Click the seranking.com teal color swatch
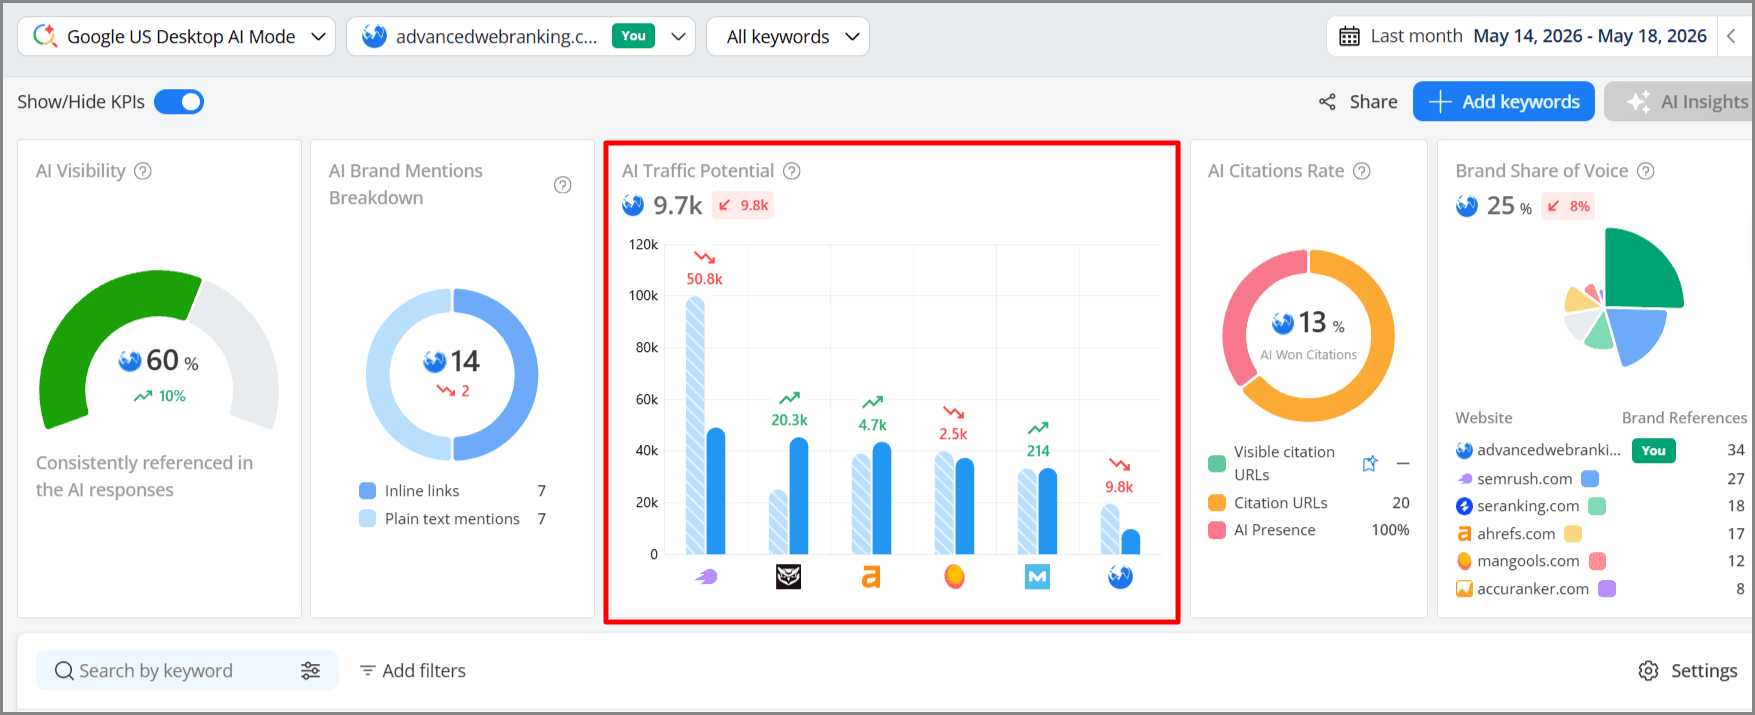The height and width of the screenshot is (715, 1755). click(x=1597, y=506)
